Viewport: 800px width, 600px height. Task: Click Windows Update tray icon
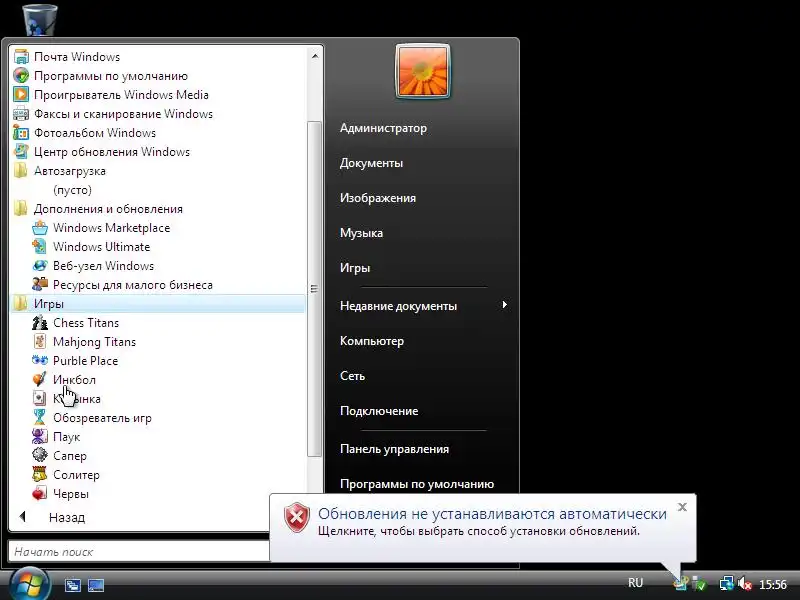pyautogui.click(x=680, y=583)
